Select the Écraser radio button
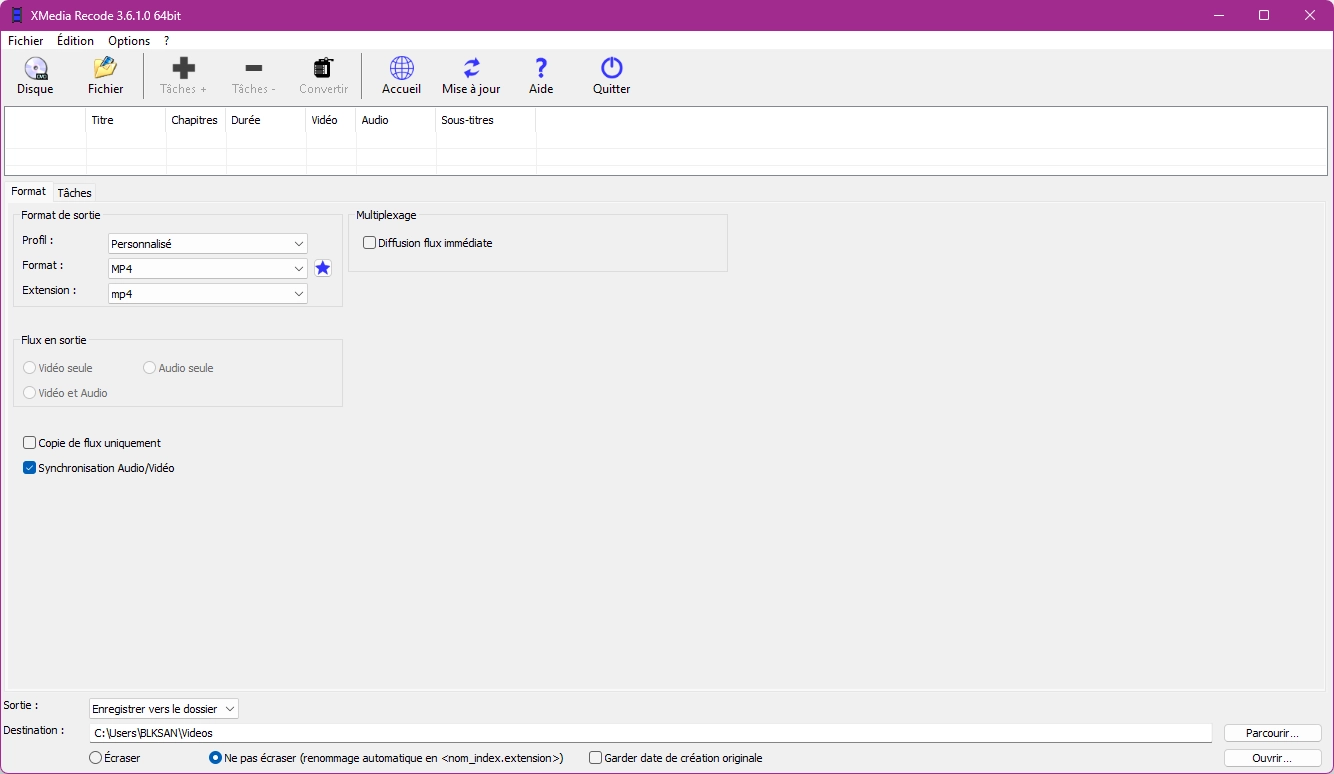 tap(95, 758)
